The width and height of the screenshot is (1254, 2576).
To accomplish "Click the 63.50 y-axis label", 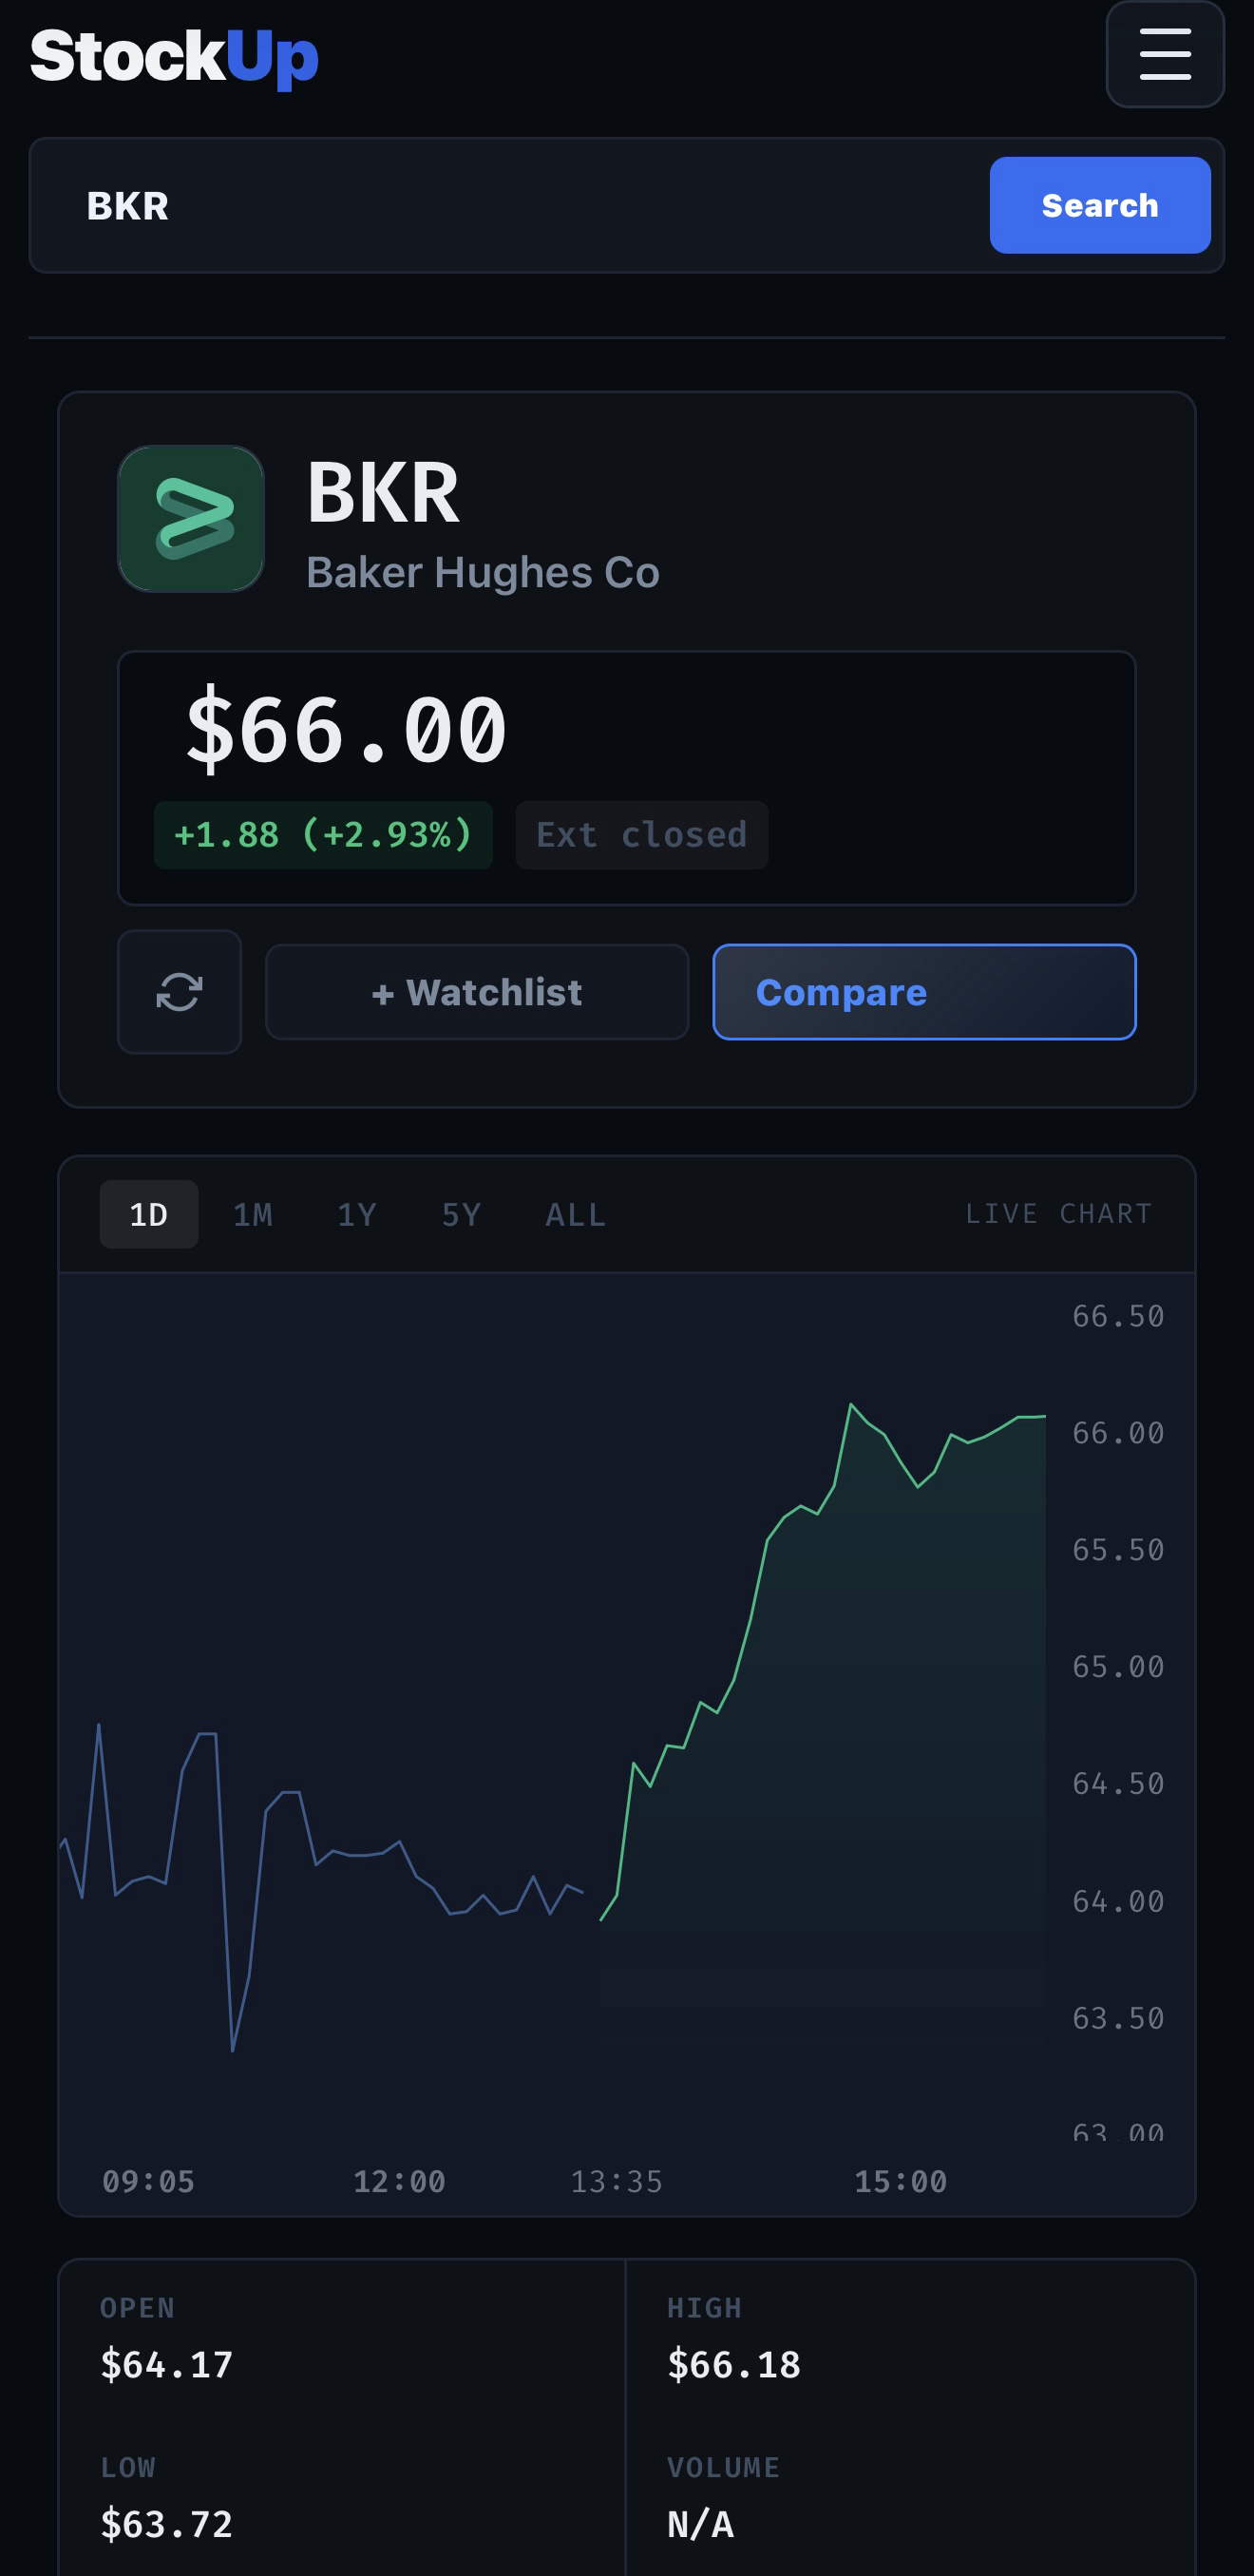I will tap(1118, 2018).
